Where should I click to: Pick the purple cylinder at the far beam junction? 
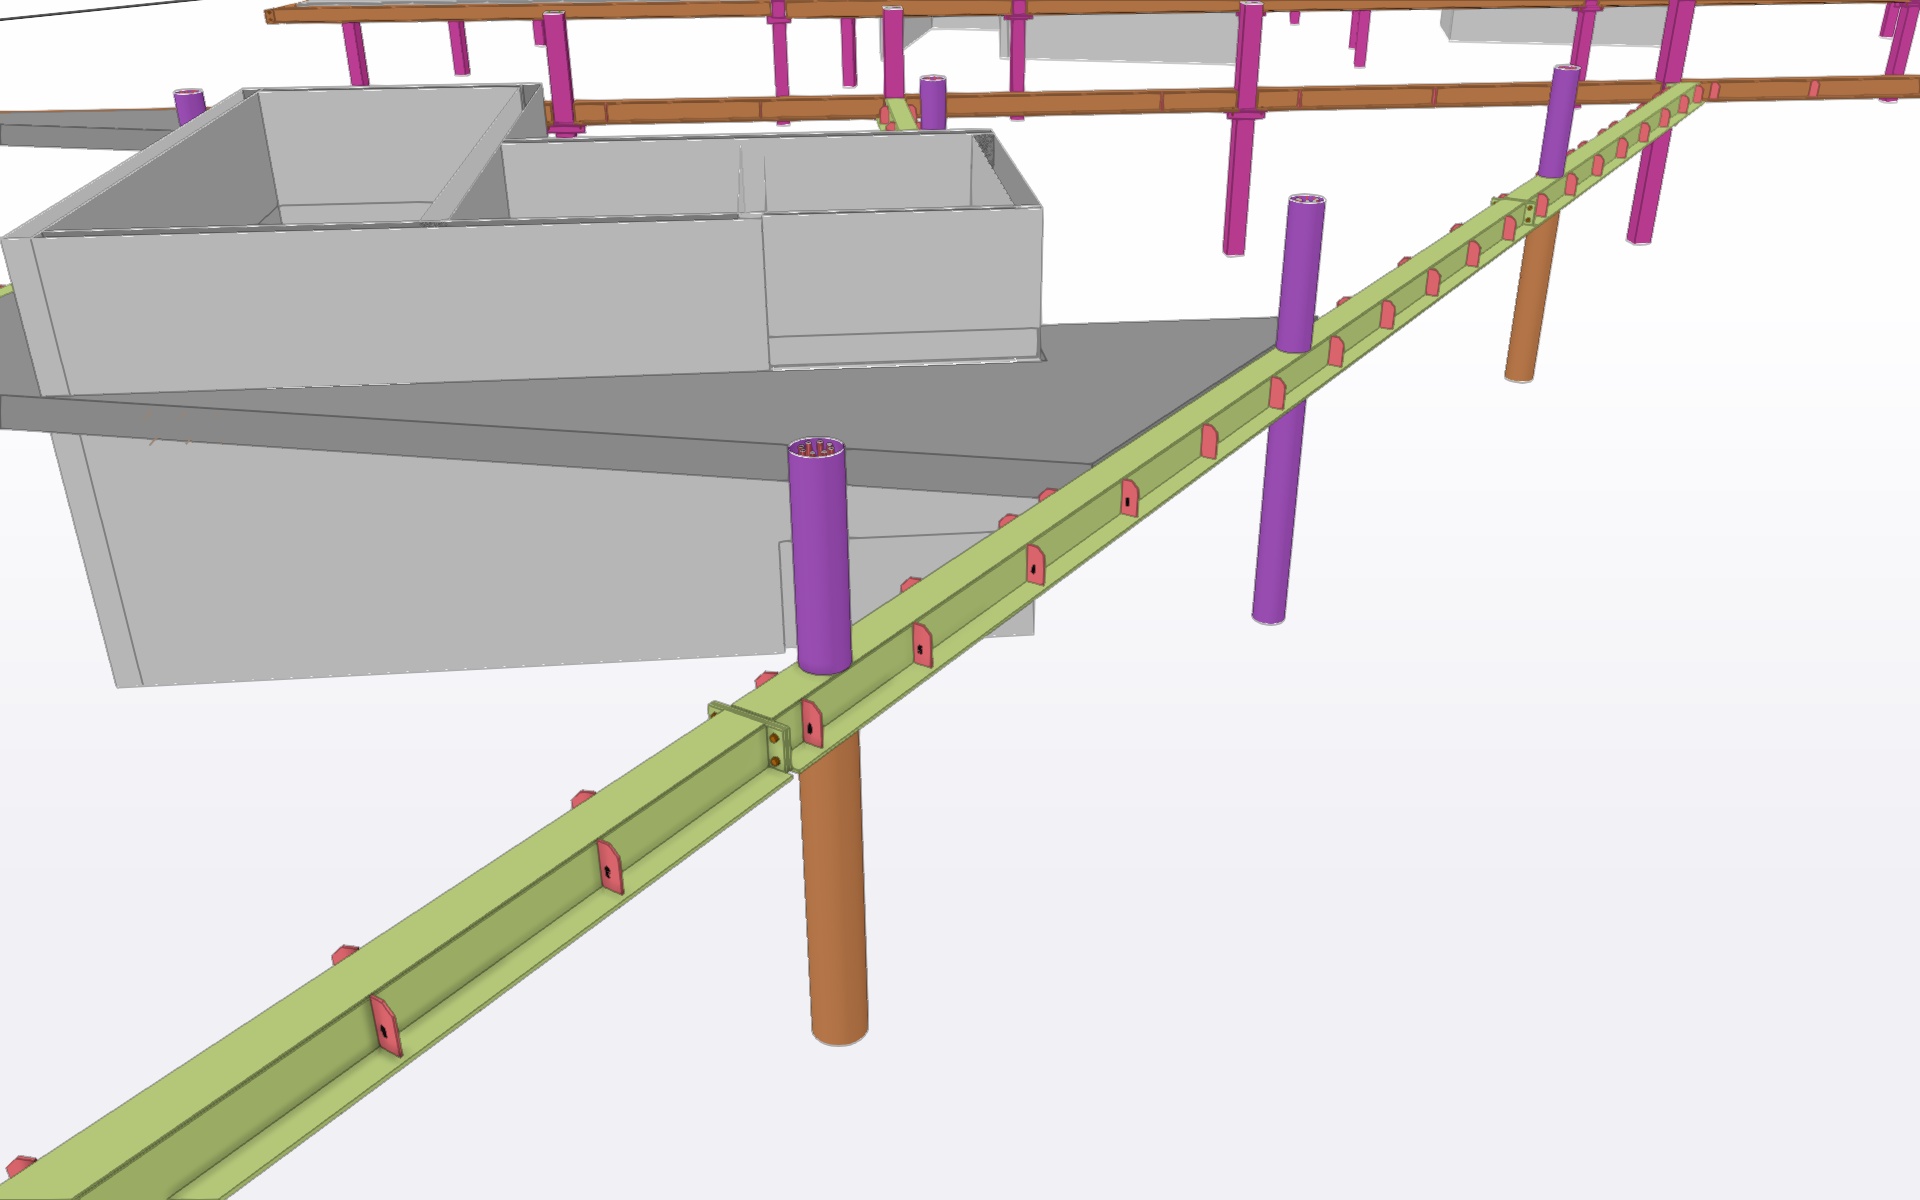point(1560,121)
